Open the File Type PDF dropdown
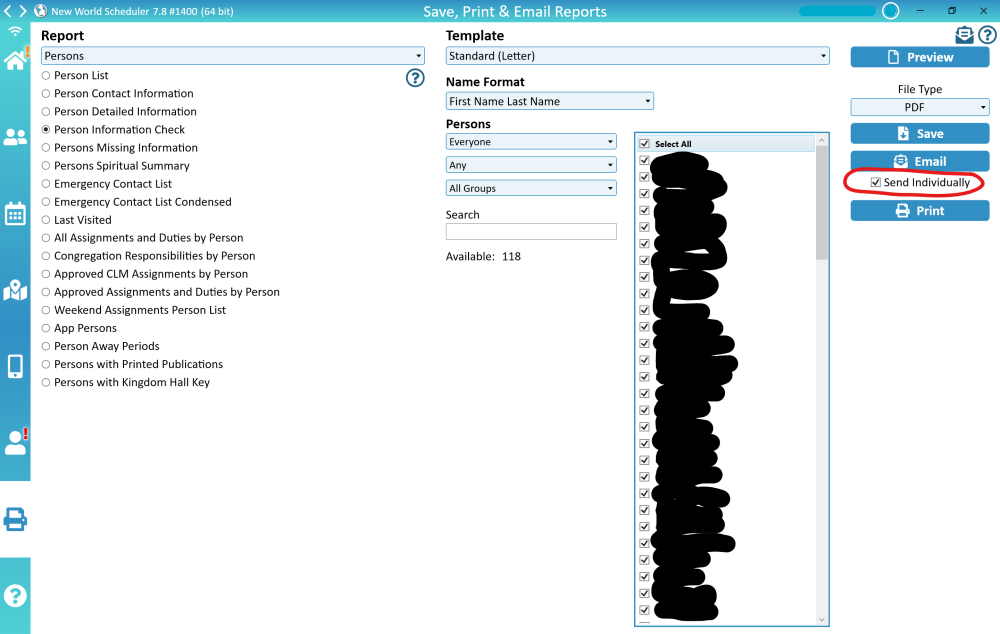The image size is (1000, 634). point(920,107)
